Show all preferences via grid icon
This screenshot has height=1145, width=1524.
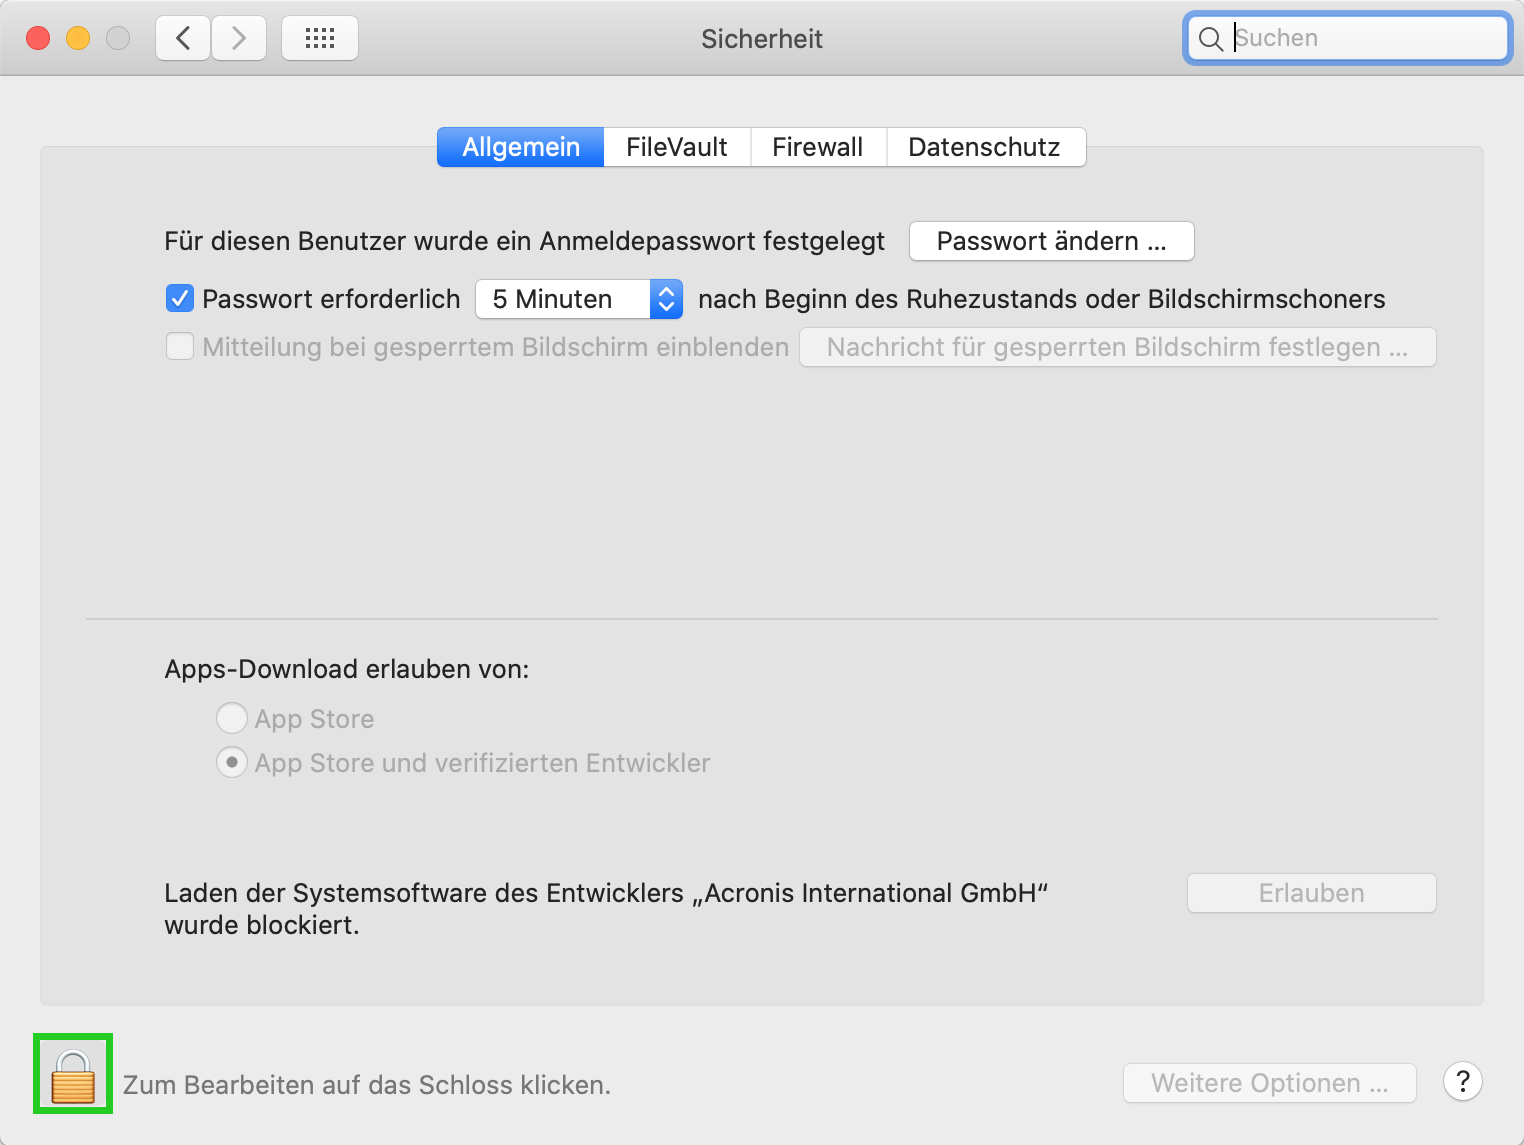point(320,39)
